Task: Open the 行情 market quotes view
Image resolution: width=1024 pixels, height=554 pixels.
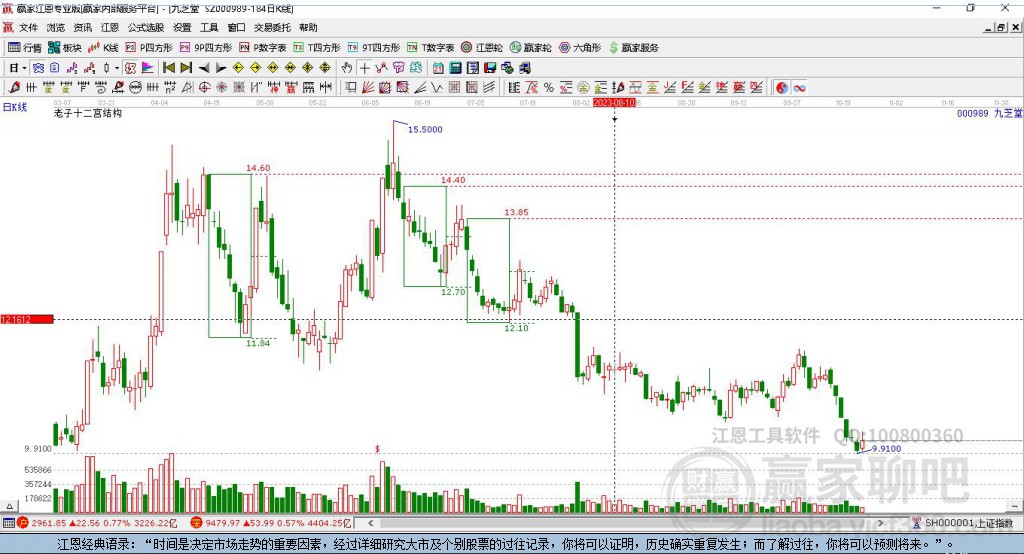Action: pos(24,48)
